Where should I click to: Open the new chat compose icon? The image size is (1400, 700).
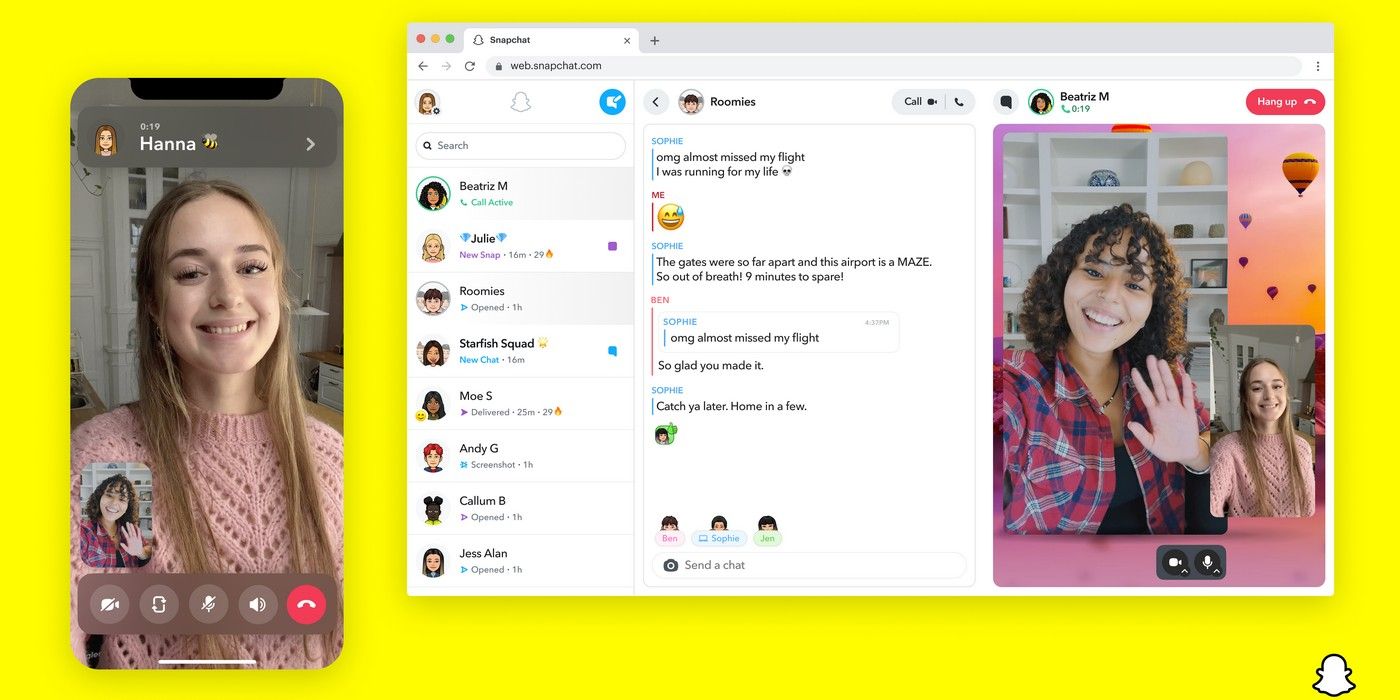point(612,102)
